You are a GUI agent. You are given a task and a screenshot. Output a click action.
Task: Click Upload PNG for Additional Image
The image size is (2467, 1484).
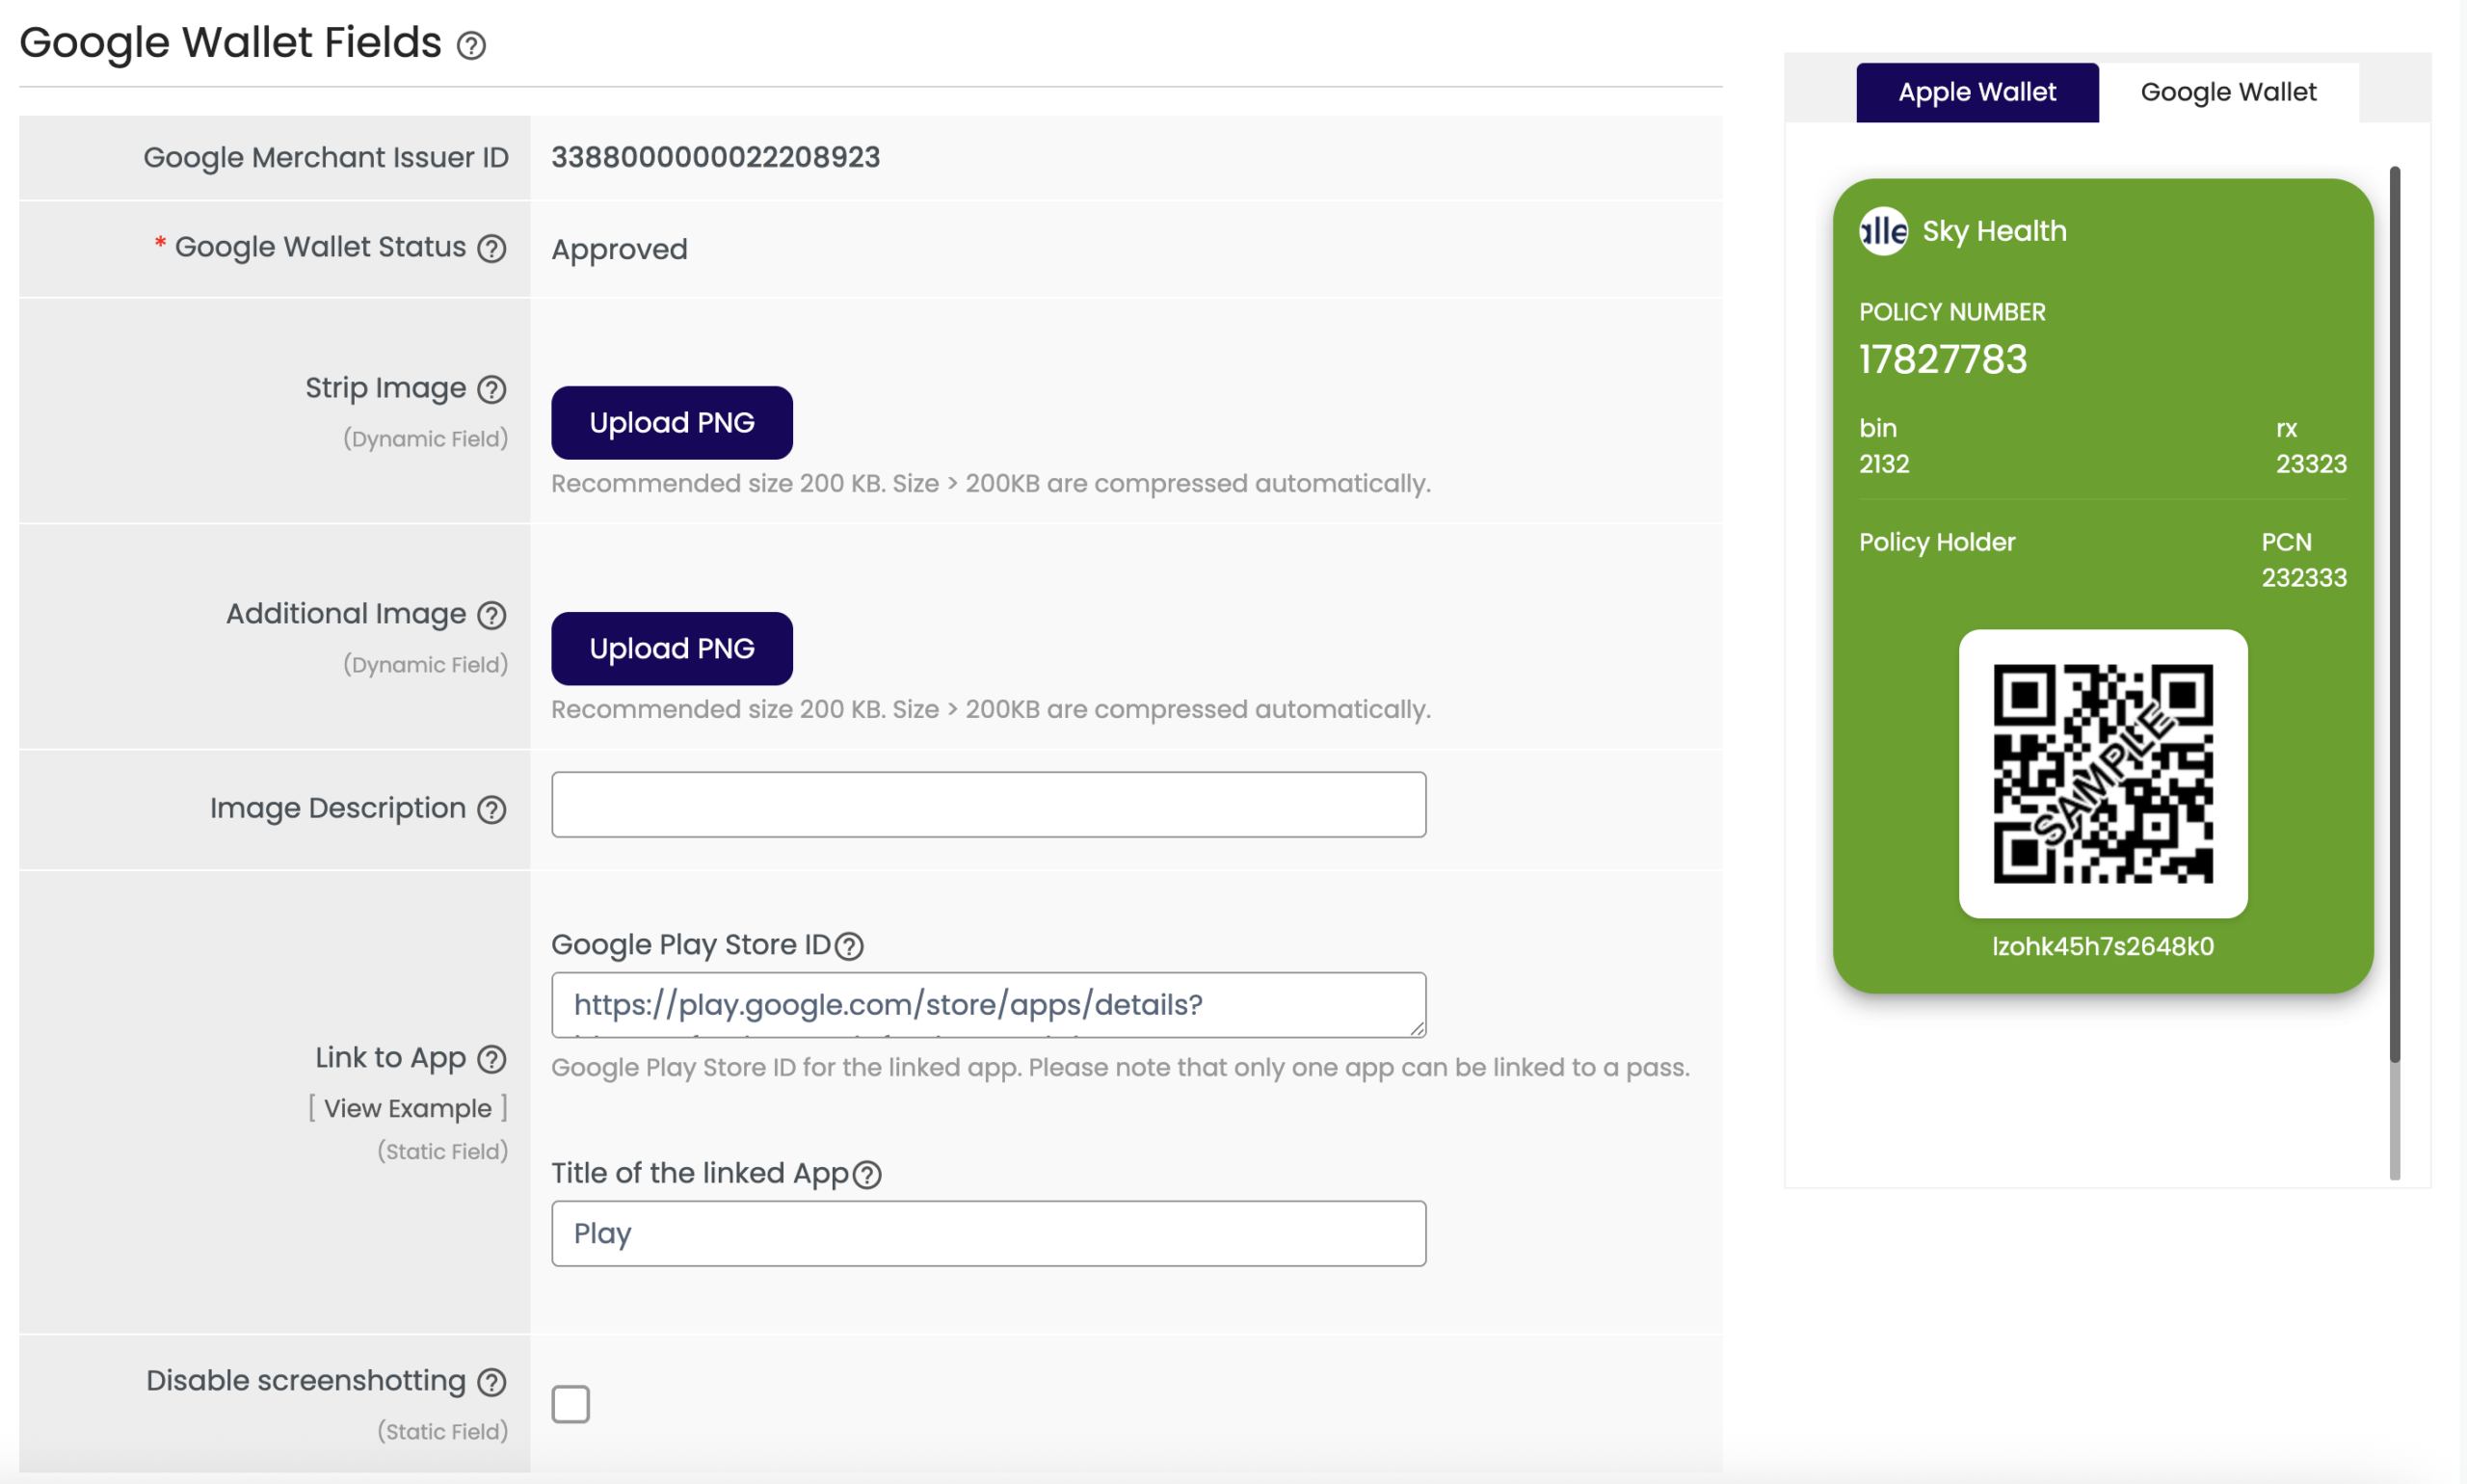(672, 649)
